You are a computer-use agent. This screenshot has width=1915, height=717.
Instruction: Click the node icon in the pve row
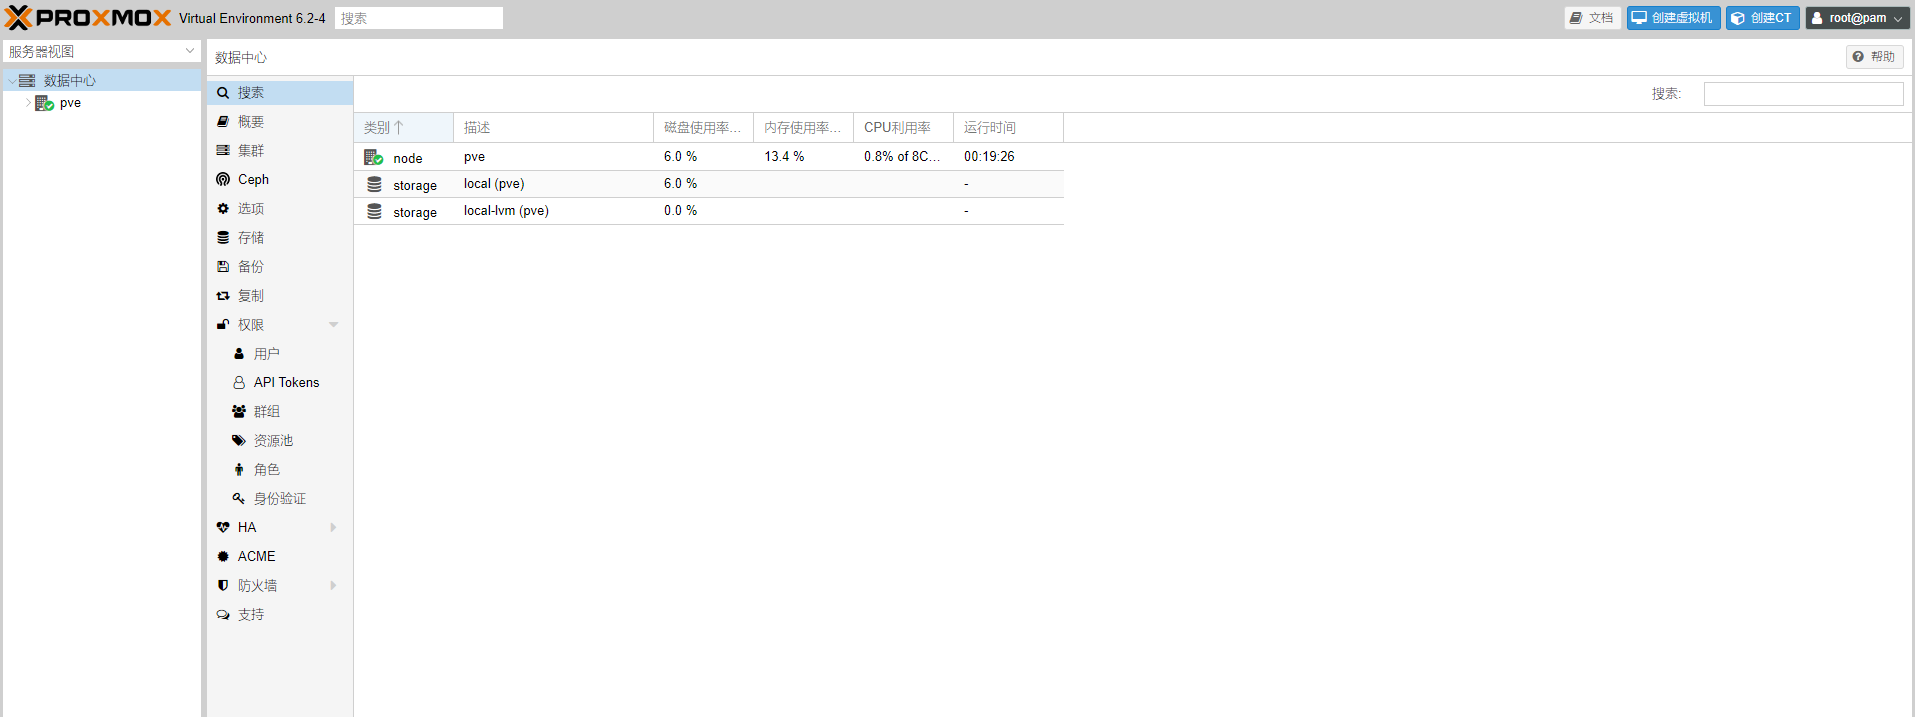[x=374, y=157]
